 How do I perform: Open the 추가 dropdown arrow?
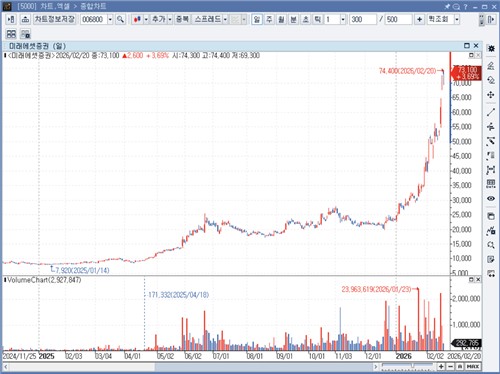tap(170, 19)
